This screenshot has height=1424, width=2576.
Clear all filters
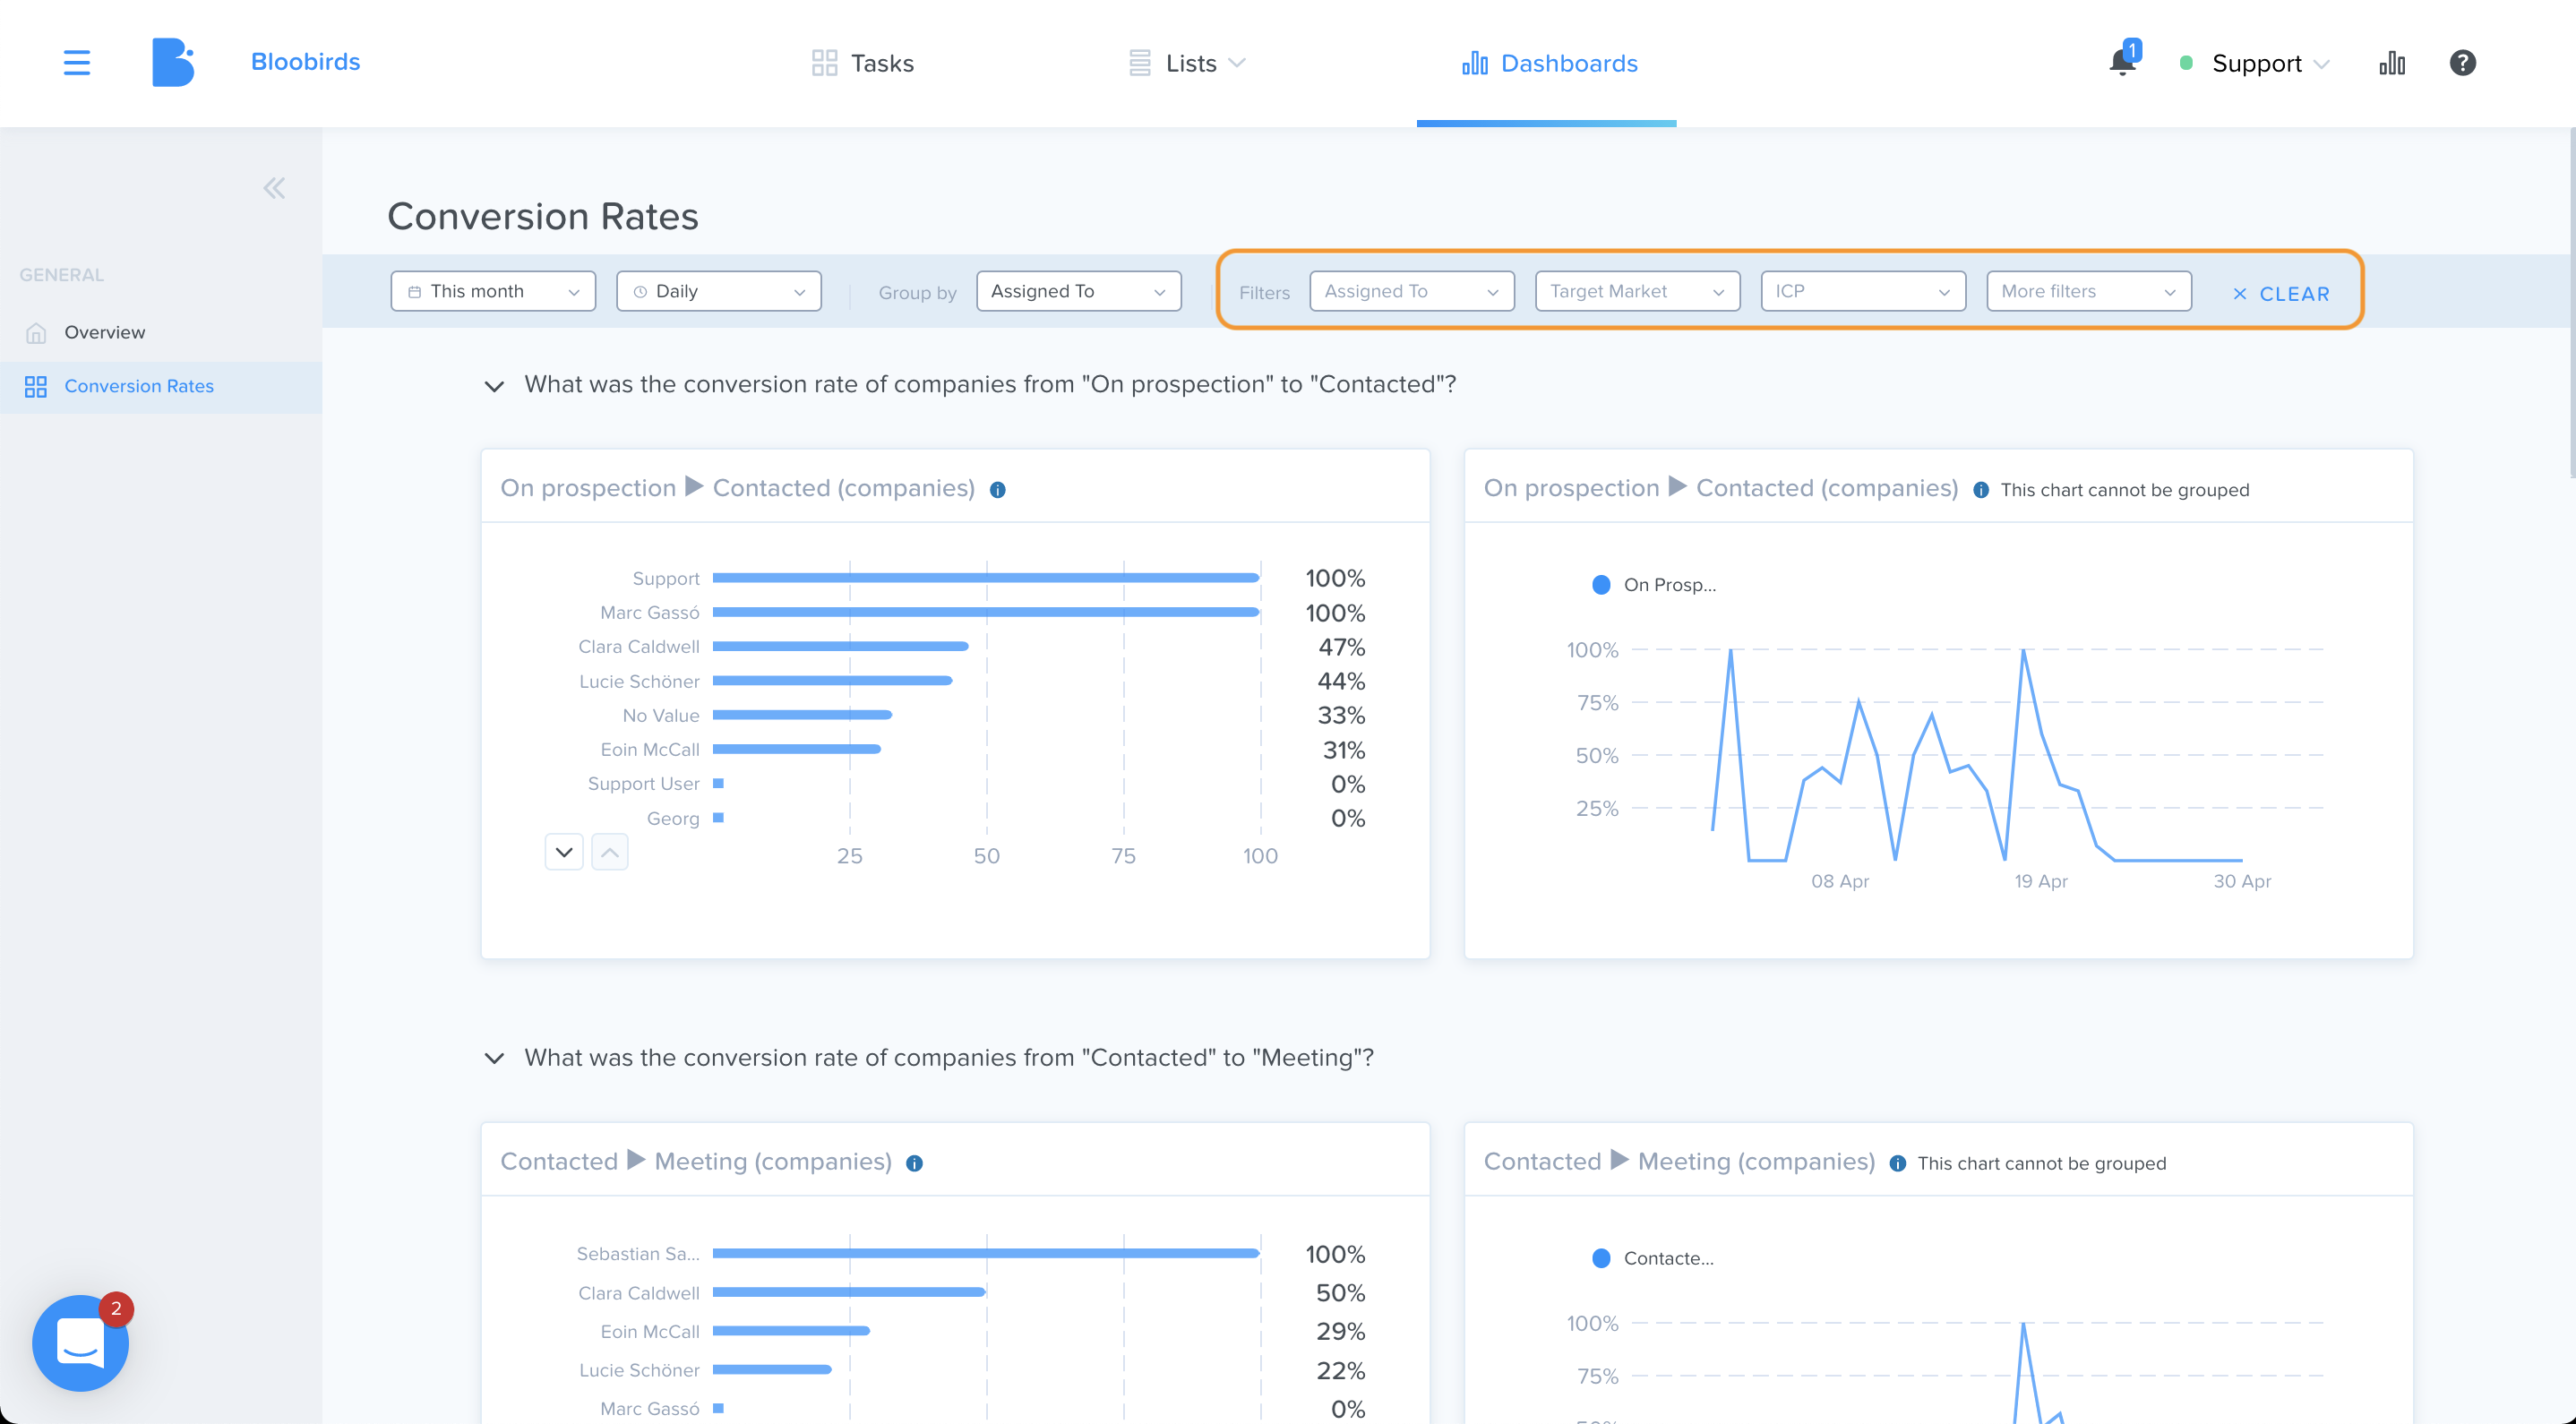tap(2281, 294)
